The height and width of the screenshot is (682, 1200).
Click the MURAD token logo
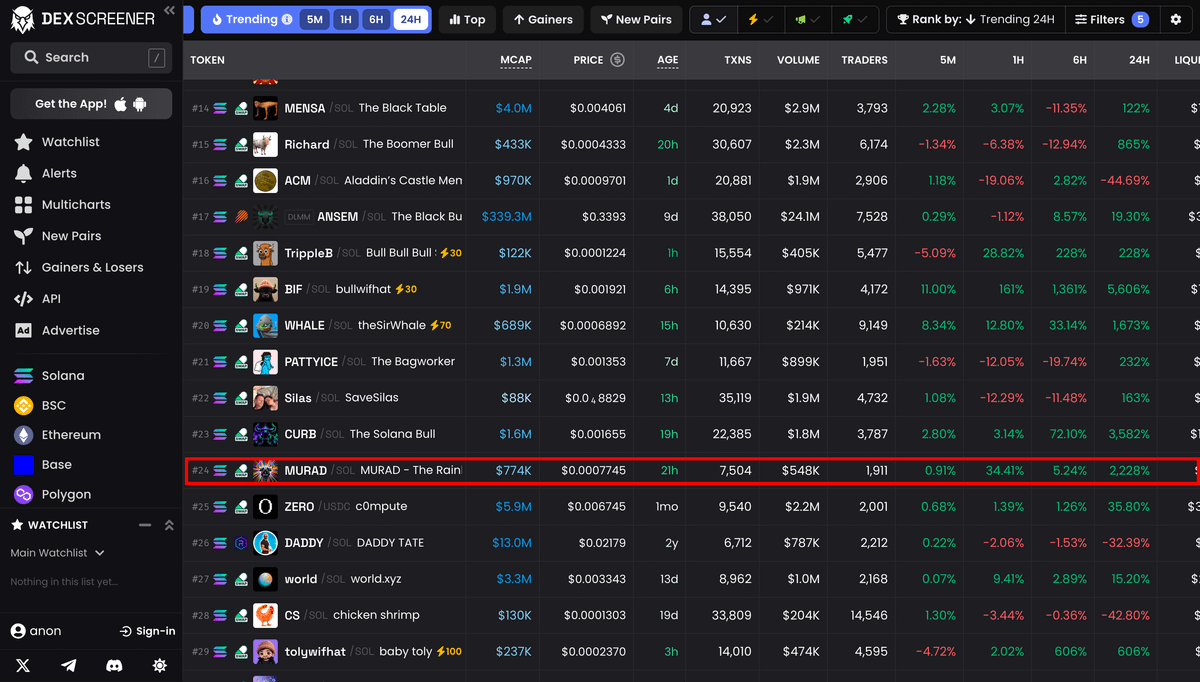click(x=265, y=470)
